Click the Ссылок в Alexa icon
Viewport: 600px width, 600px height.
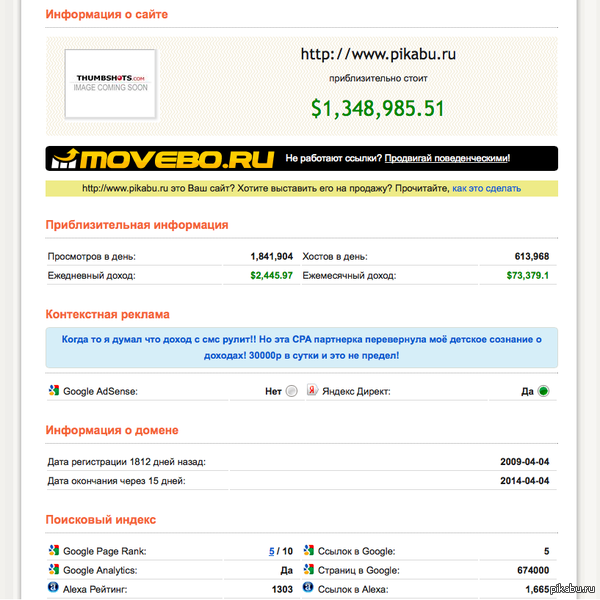(x=307, y=589)
